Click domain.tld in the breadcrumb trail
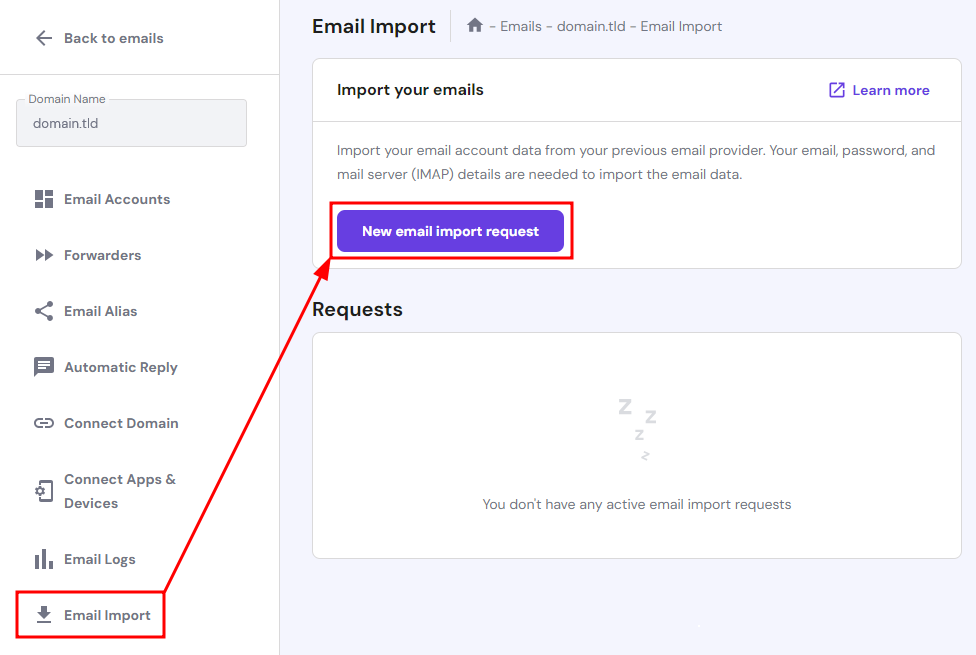Image resolution: width=976 pixels, height=655 pixels. point(590,26)
